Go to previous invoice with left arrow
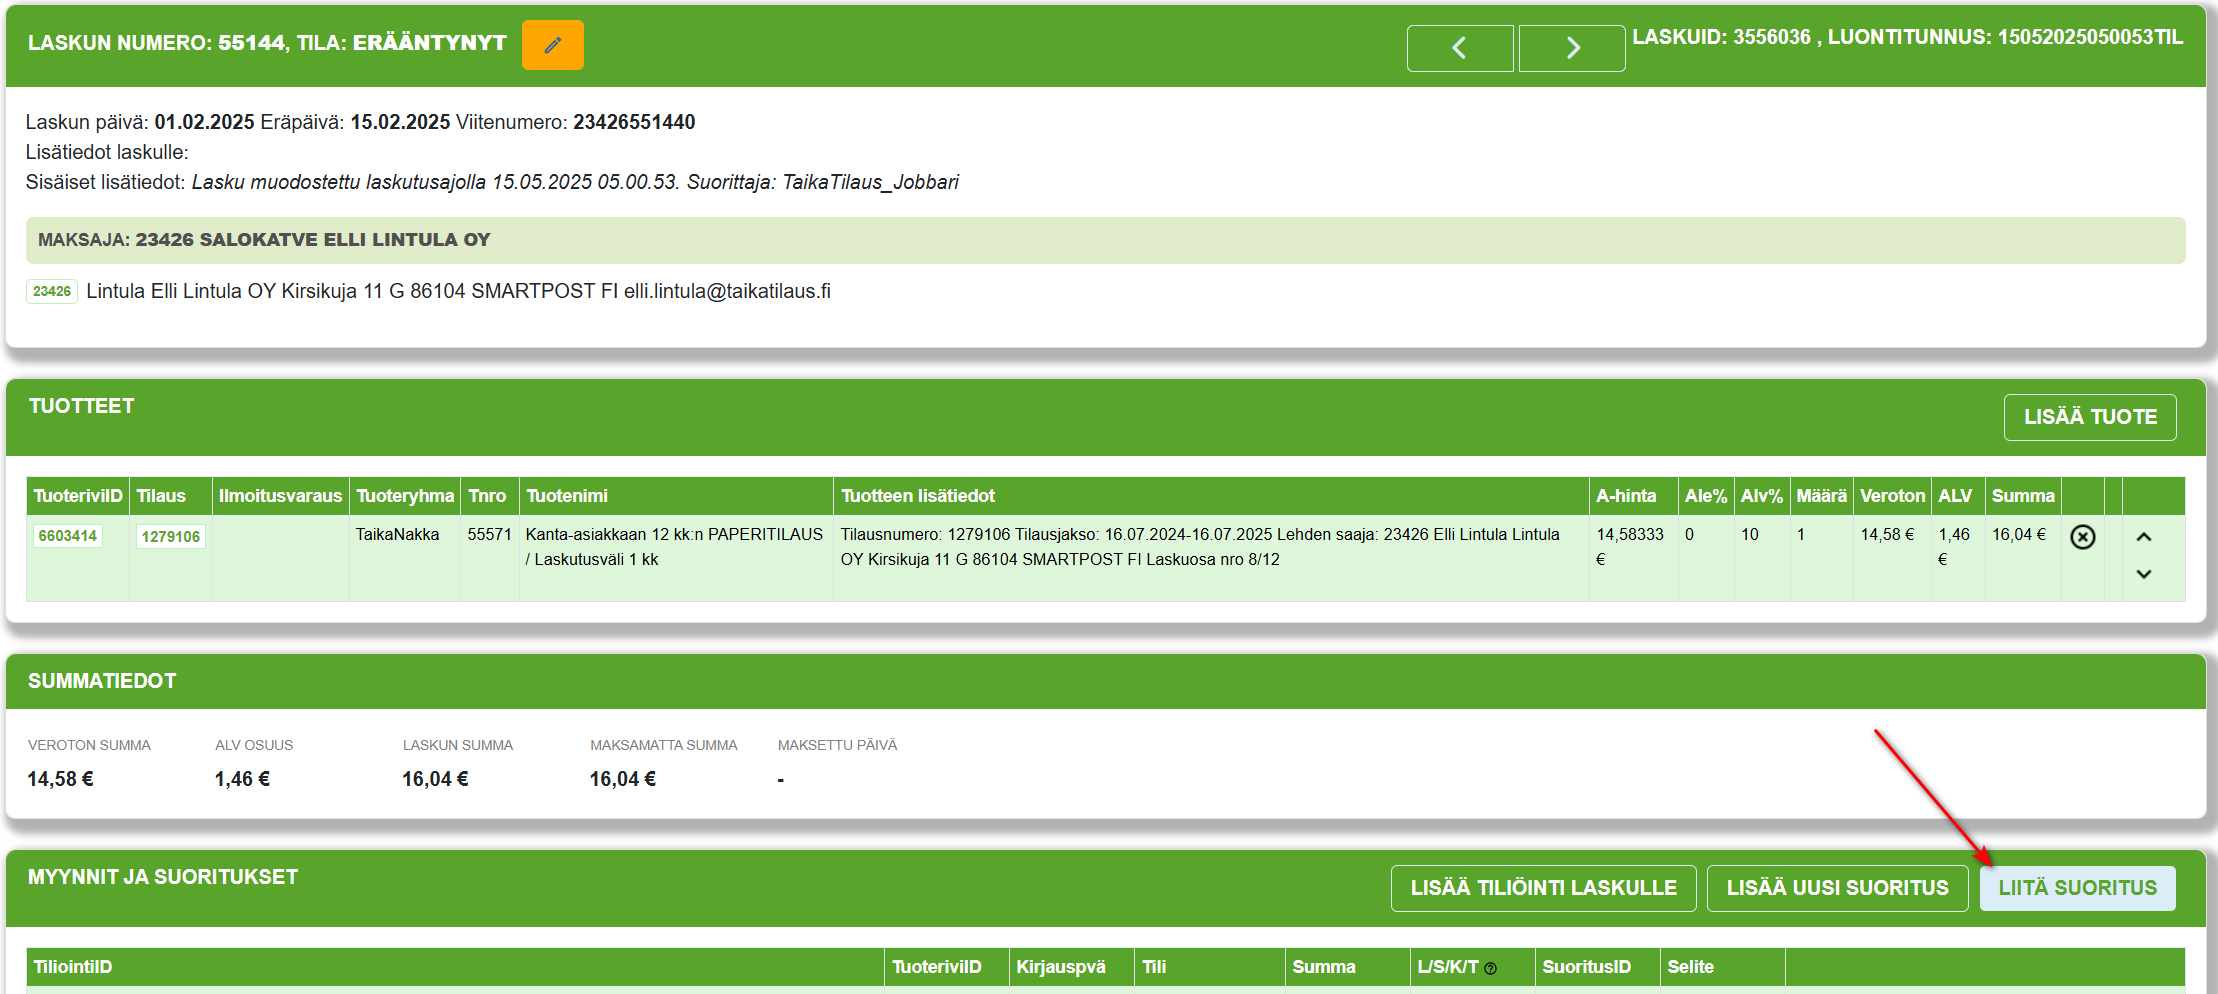The width and height of the screenshot is (2218, 994). point(1459,48)
